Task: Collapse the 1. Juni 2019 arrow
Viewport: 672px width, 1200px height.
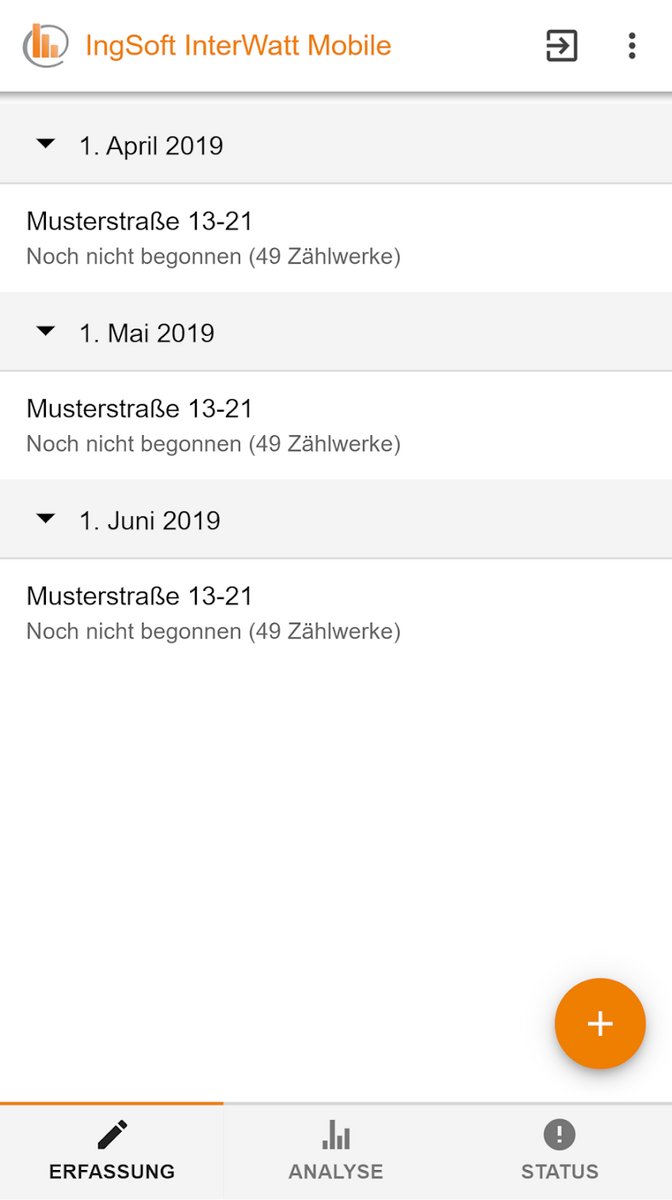Action: [45, 519]
